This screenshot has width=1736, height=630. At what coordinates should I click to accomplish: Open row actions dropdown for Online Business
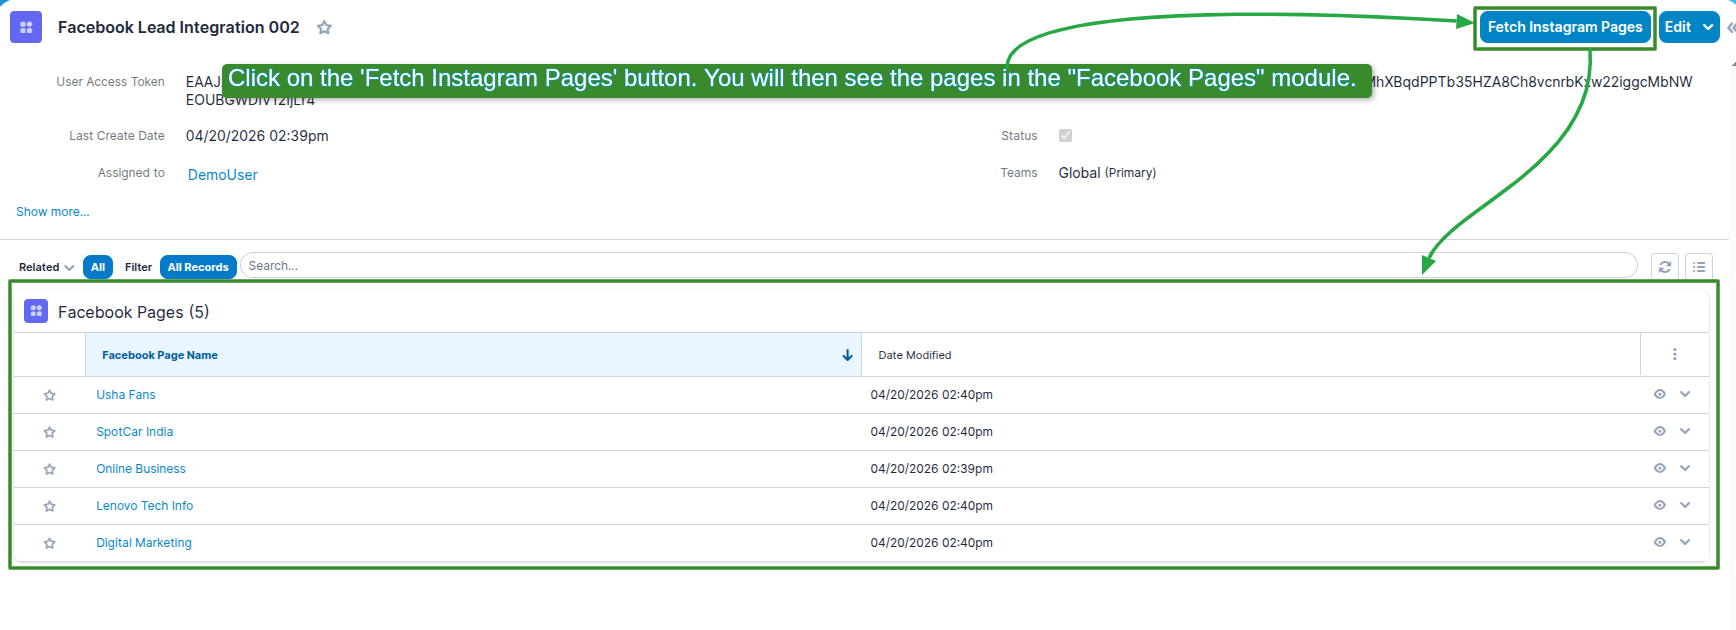click(x=1685, y=468)
